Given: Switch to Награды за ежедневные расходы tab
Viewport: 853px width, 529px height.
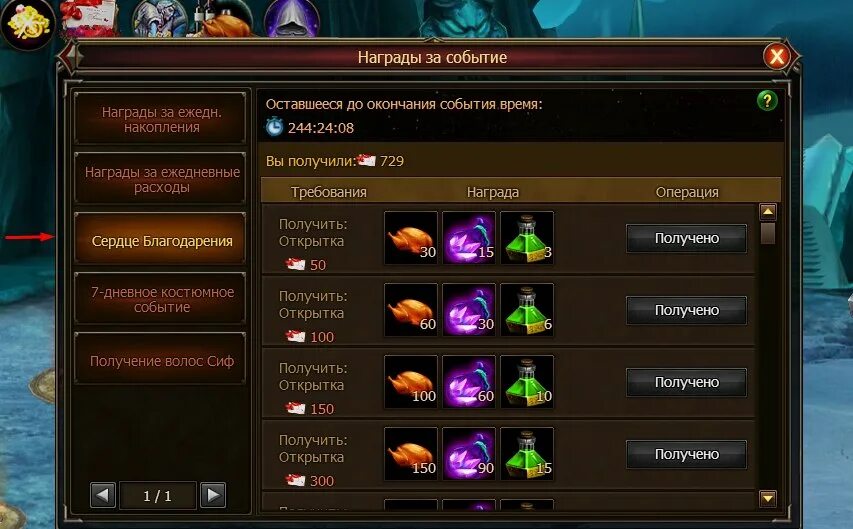Looking at the screenshot, I should 161,179.
